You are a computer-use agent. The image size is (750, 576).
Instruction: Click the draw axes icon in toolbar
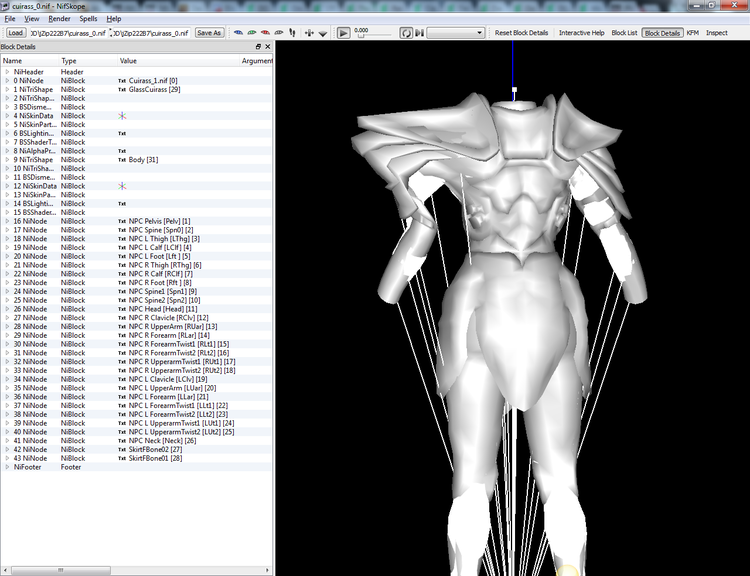coord(309,33)
